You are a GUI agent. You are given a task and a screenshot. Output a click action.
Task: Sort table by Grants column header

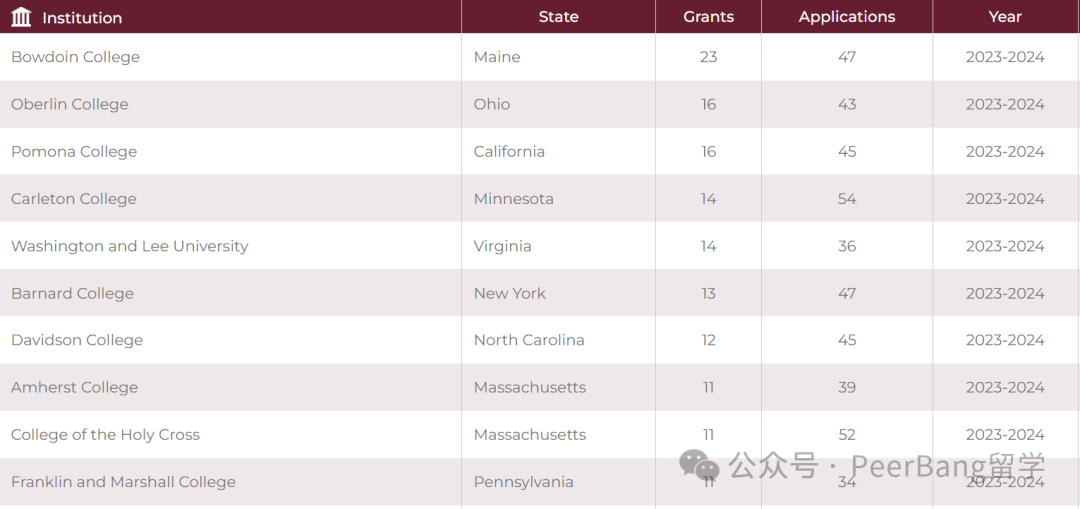point(708,17)
